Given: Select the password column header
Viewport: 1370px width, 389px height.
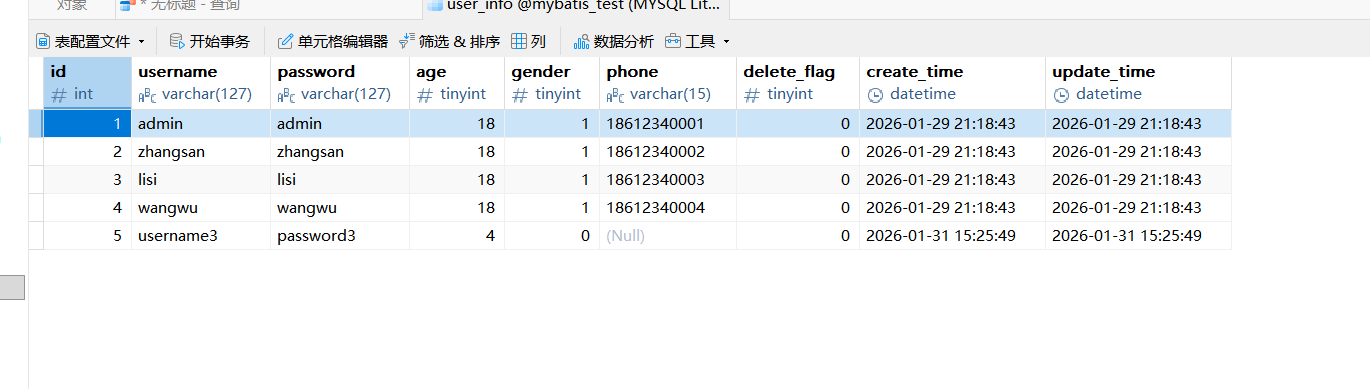Looking at the screenshot, I should (x=340, y=82).
